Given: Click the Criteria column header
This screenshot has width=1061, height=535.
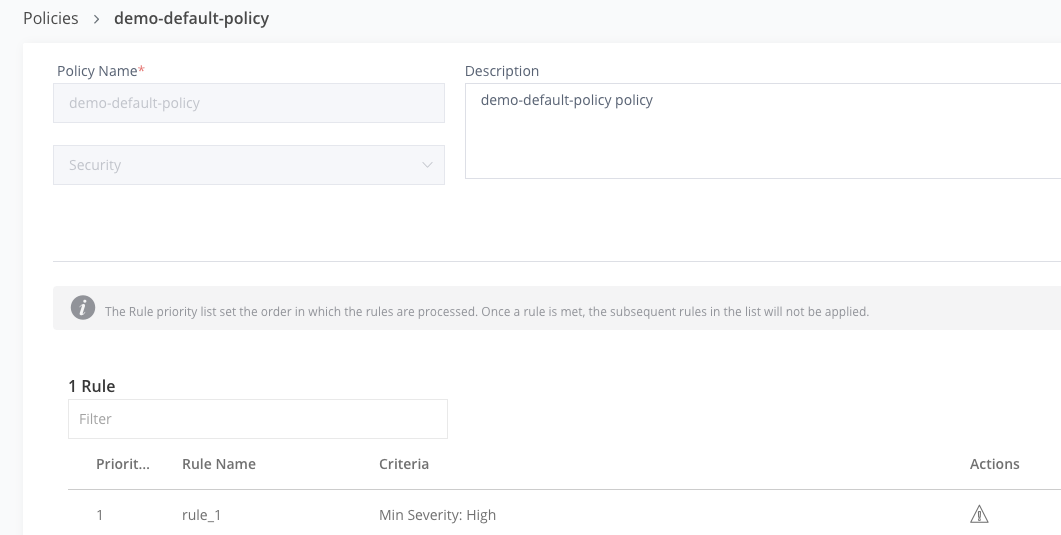Looking at the screenshot, I should pos(404,464).
